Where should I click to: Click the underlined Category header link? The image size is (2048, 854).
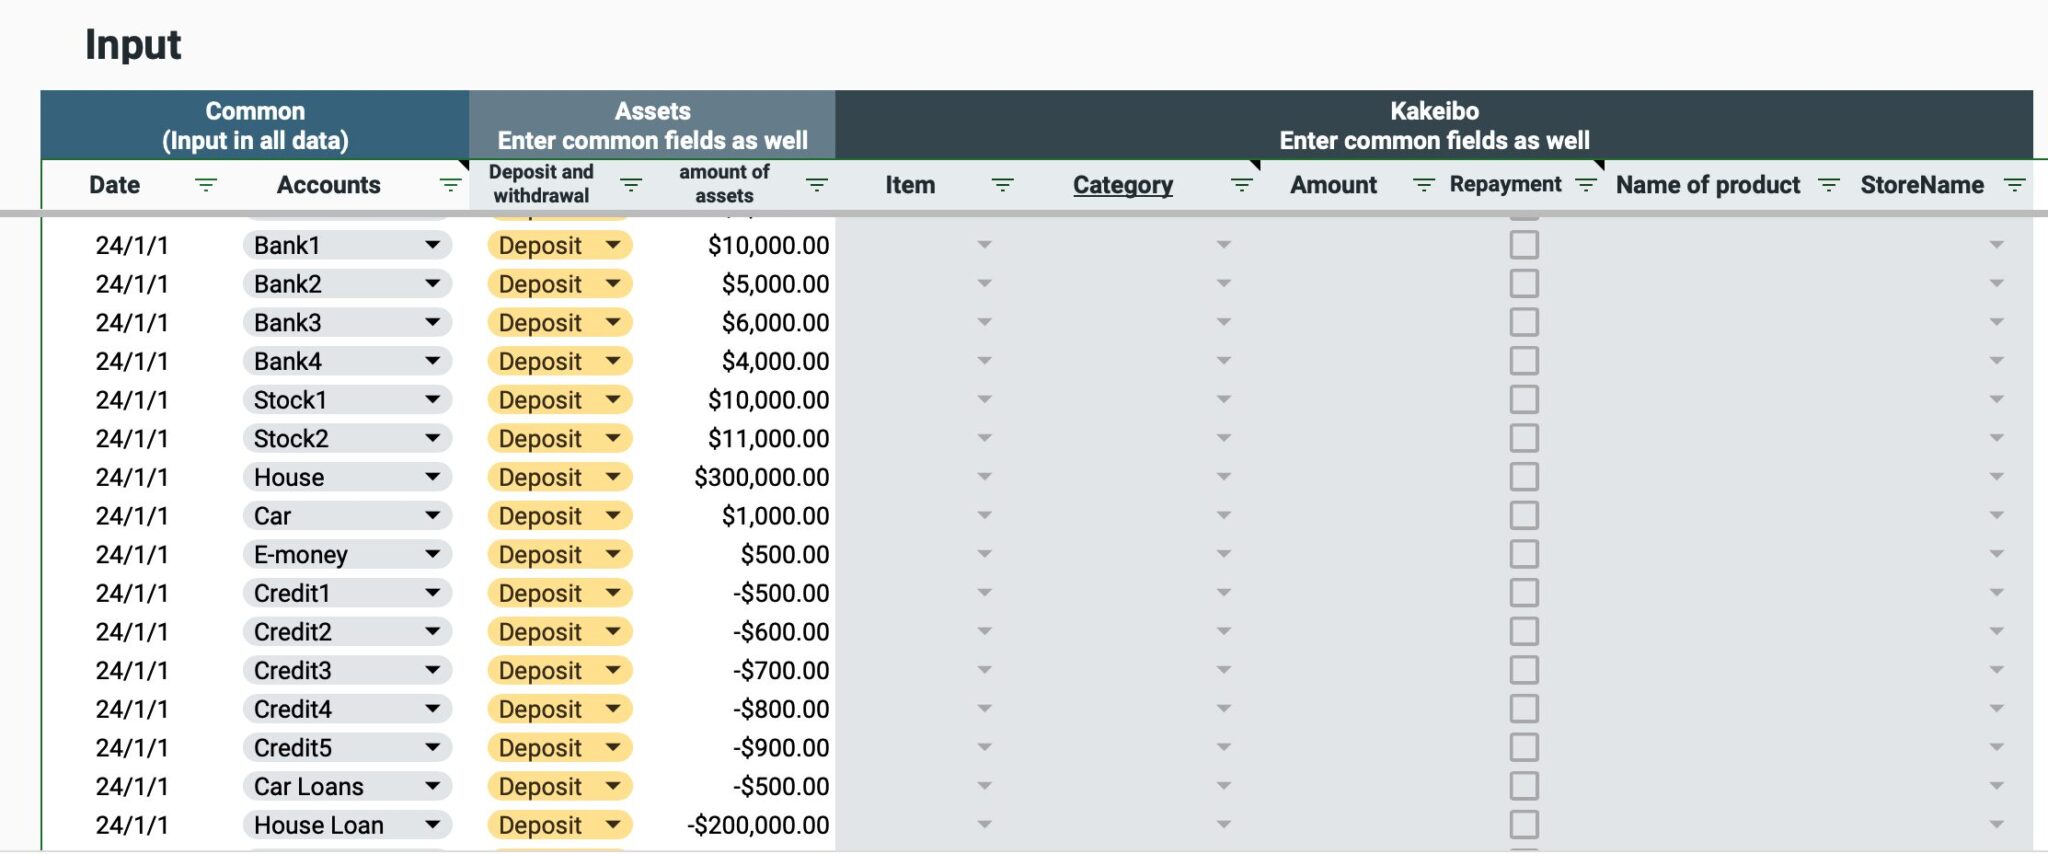1122,184
